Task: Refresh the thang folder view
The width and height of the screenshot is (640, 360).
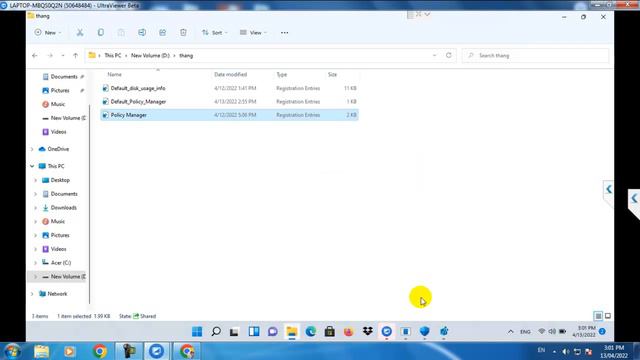Action: 449,55
